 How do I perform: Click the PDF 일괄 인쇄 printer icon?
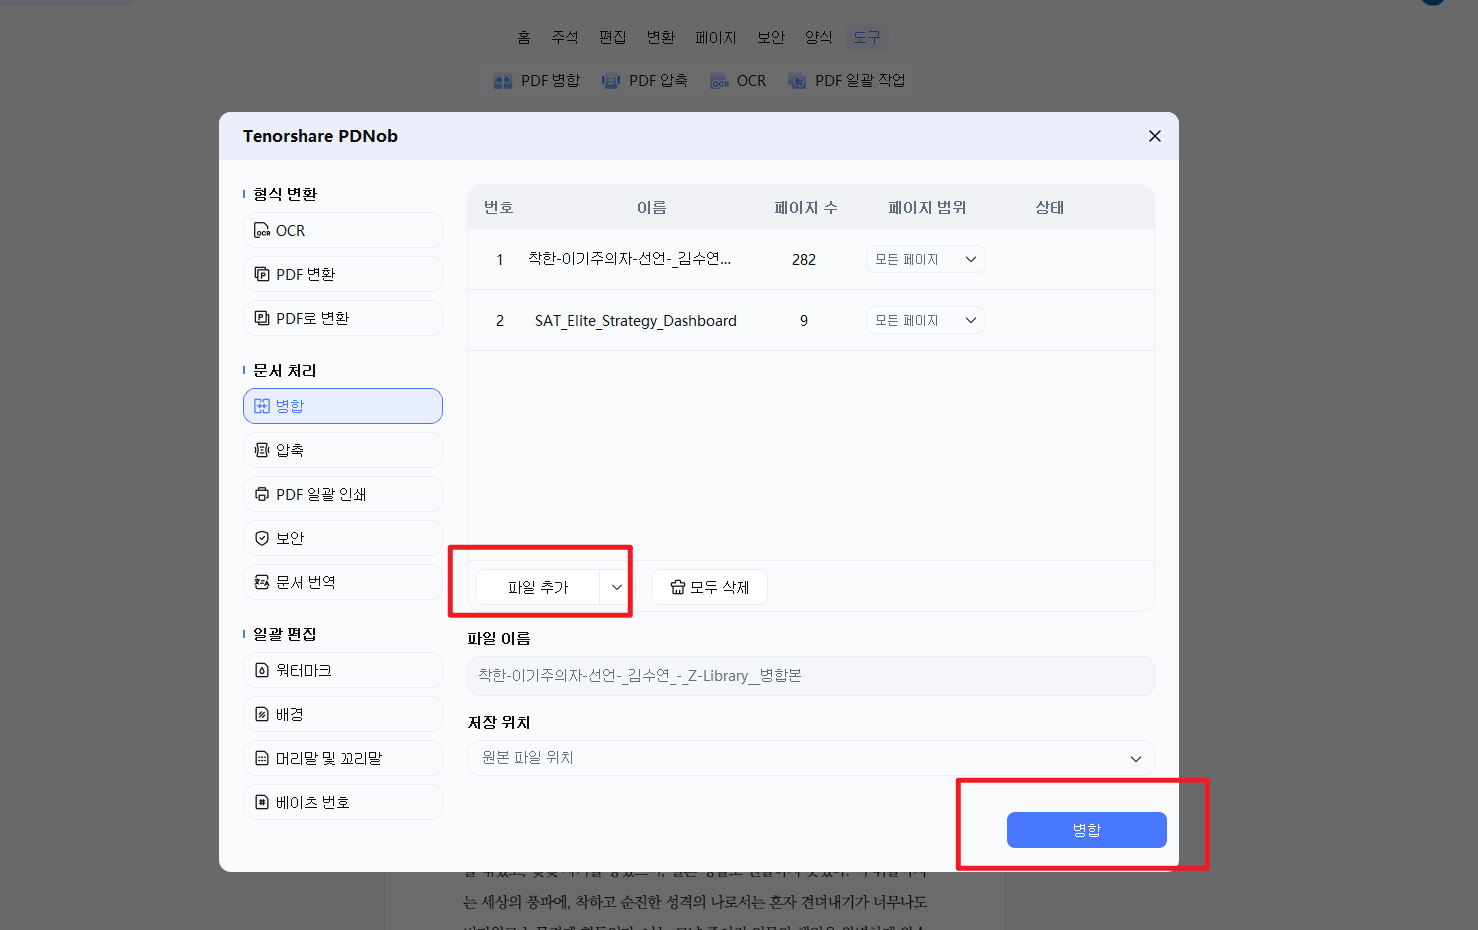(262, 494)
